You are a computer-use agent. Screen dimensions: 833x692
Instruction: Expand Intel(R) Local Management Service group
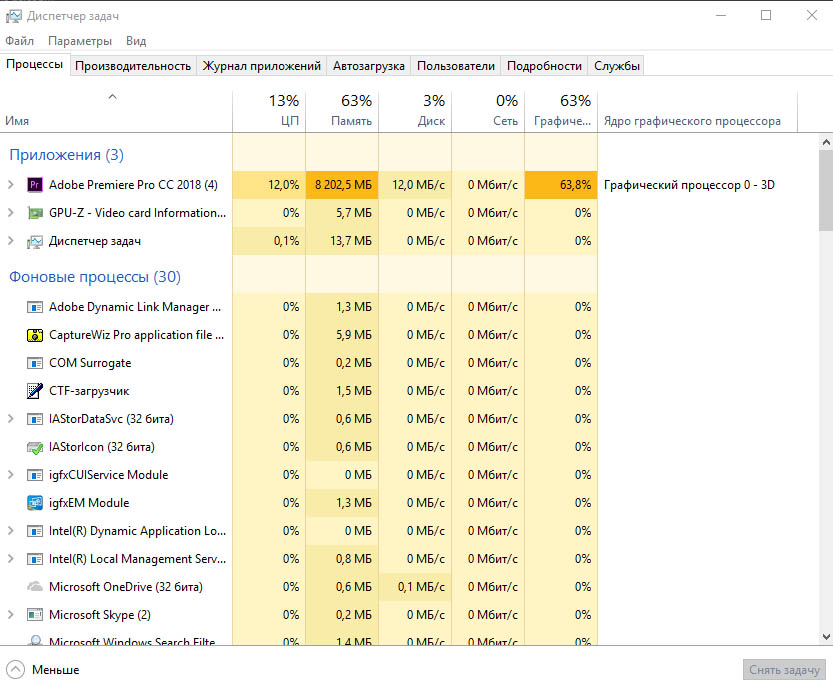[x=11, y=559]
